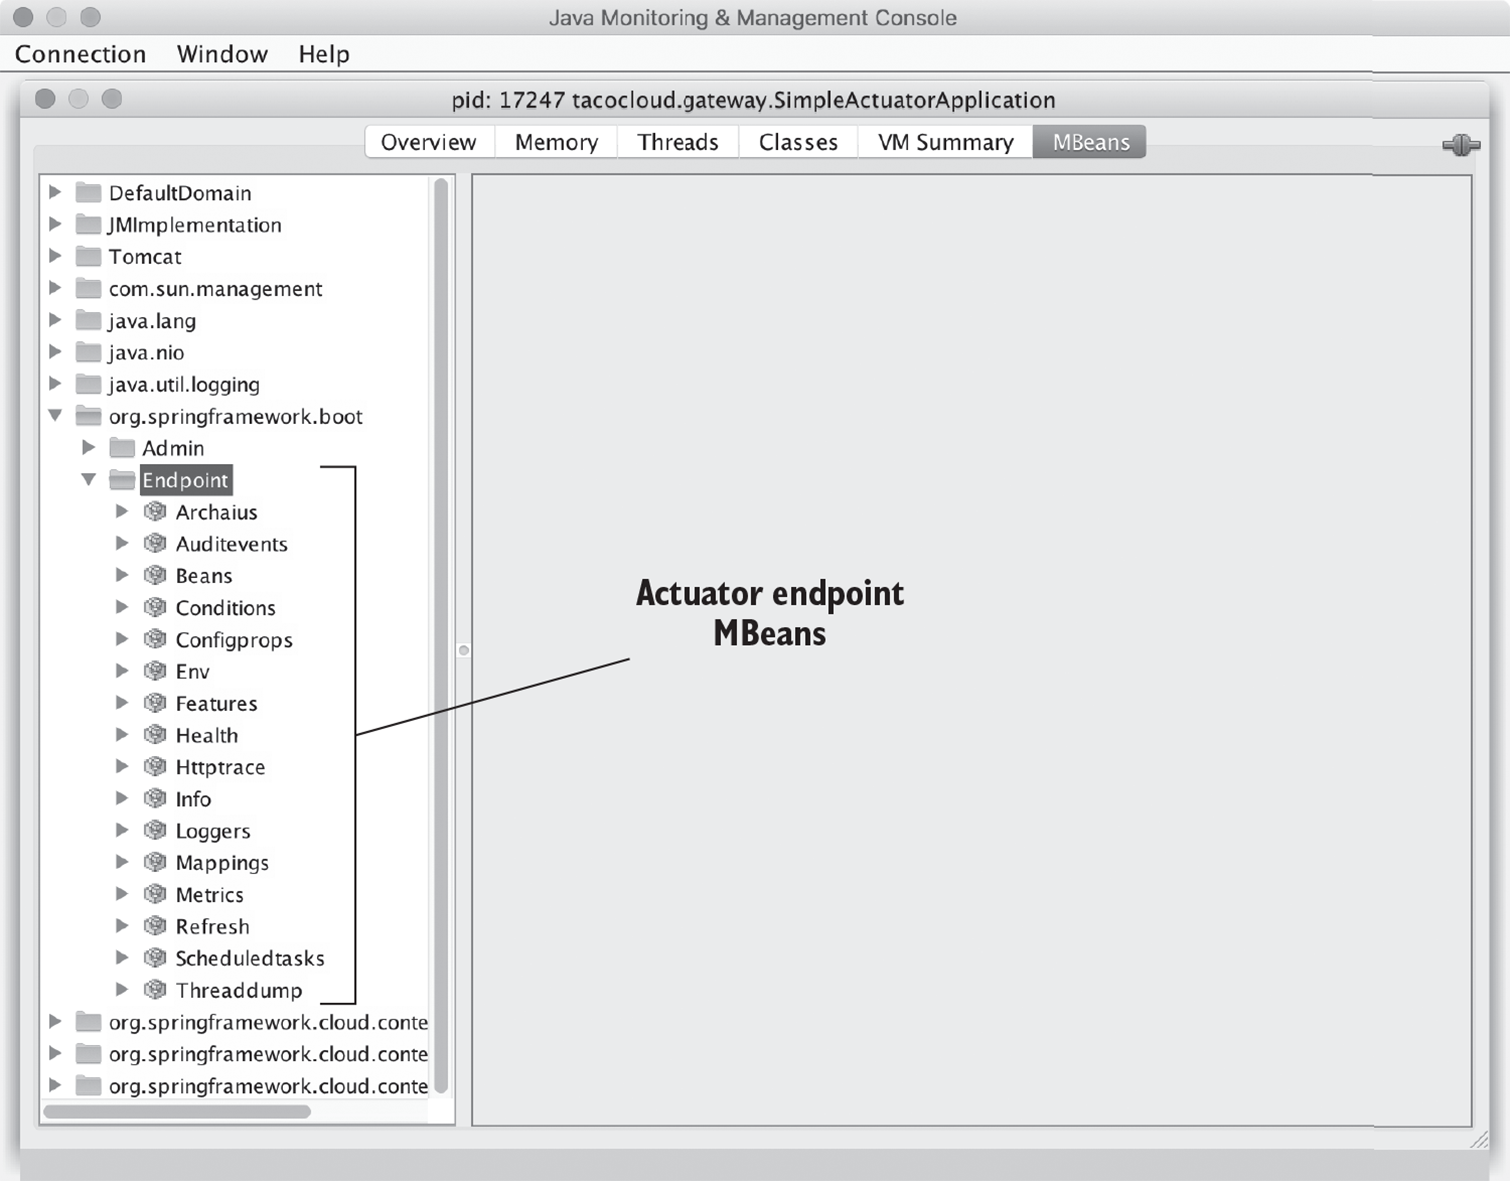Expand the Mappings MBean arrow
The width and height of the screenshot is (1510, 1181).
pos(122,862)
